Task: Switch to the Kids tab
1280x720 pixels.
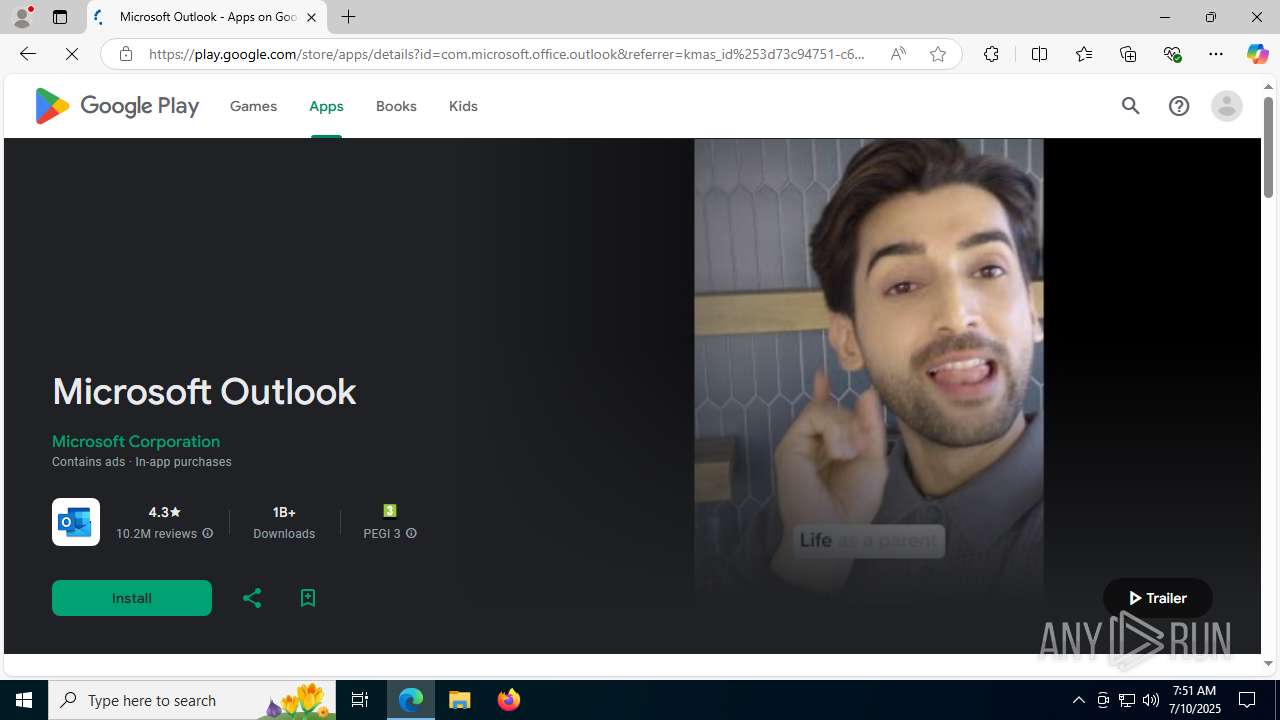Action: (x=463, y=106)
